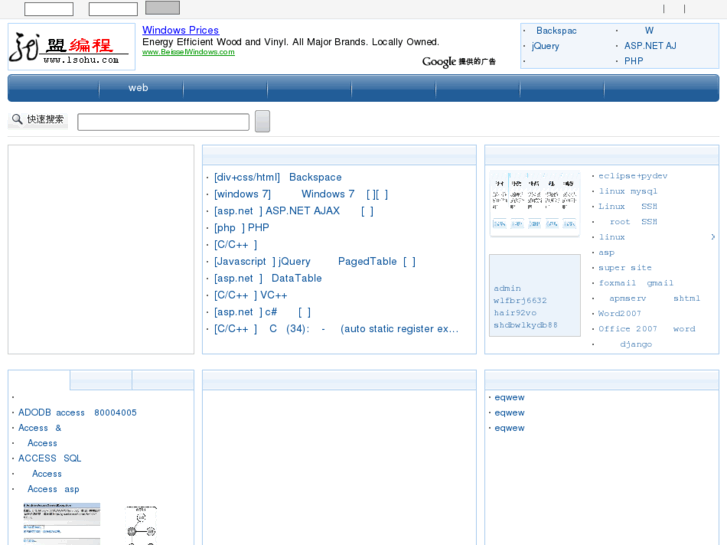727x545 pixels.
Task: Click the Linux SSH link
Action: point(628,206)
